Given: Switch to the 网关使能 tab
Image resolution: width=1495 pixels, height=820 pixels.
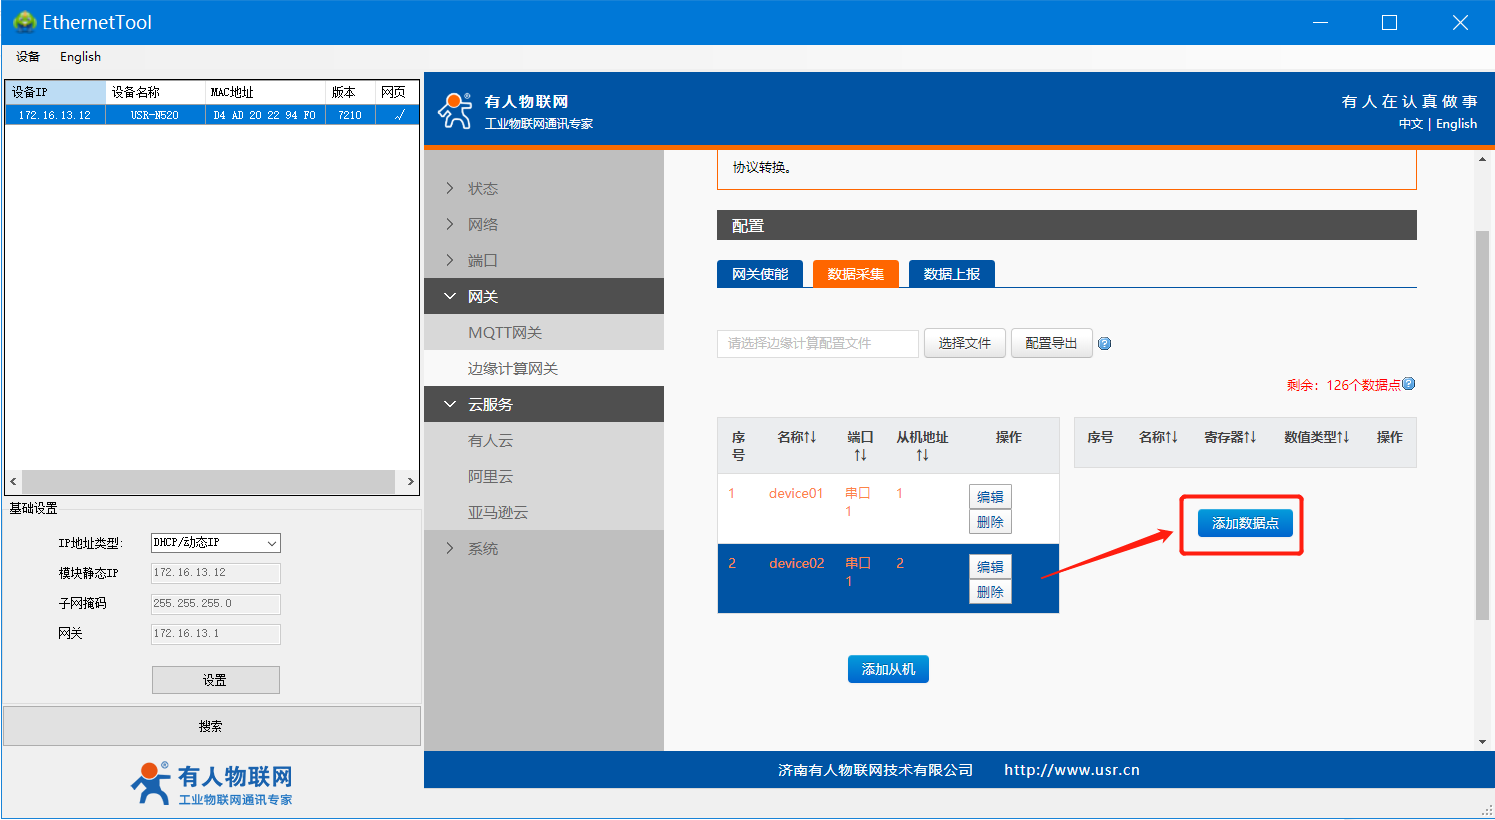Looking at the screenshot, I should [x=760, y=274].
